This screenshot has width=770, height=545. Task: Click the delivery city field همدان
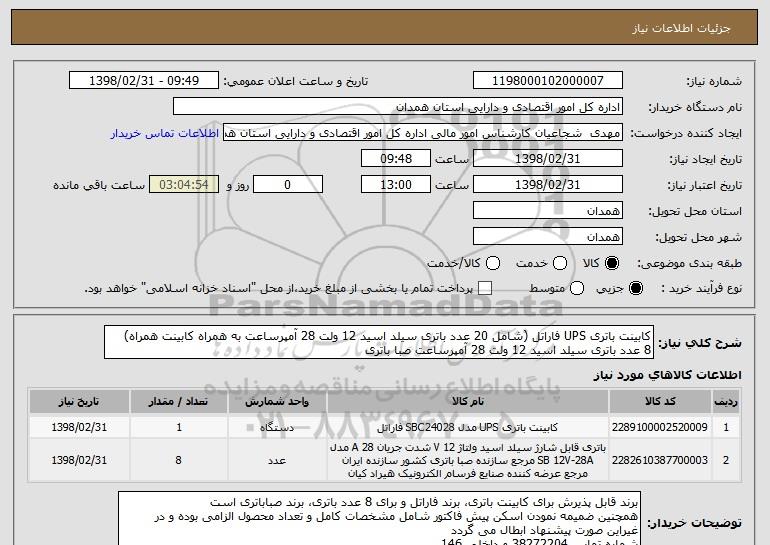coord(548,237)
